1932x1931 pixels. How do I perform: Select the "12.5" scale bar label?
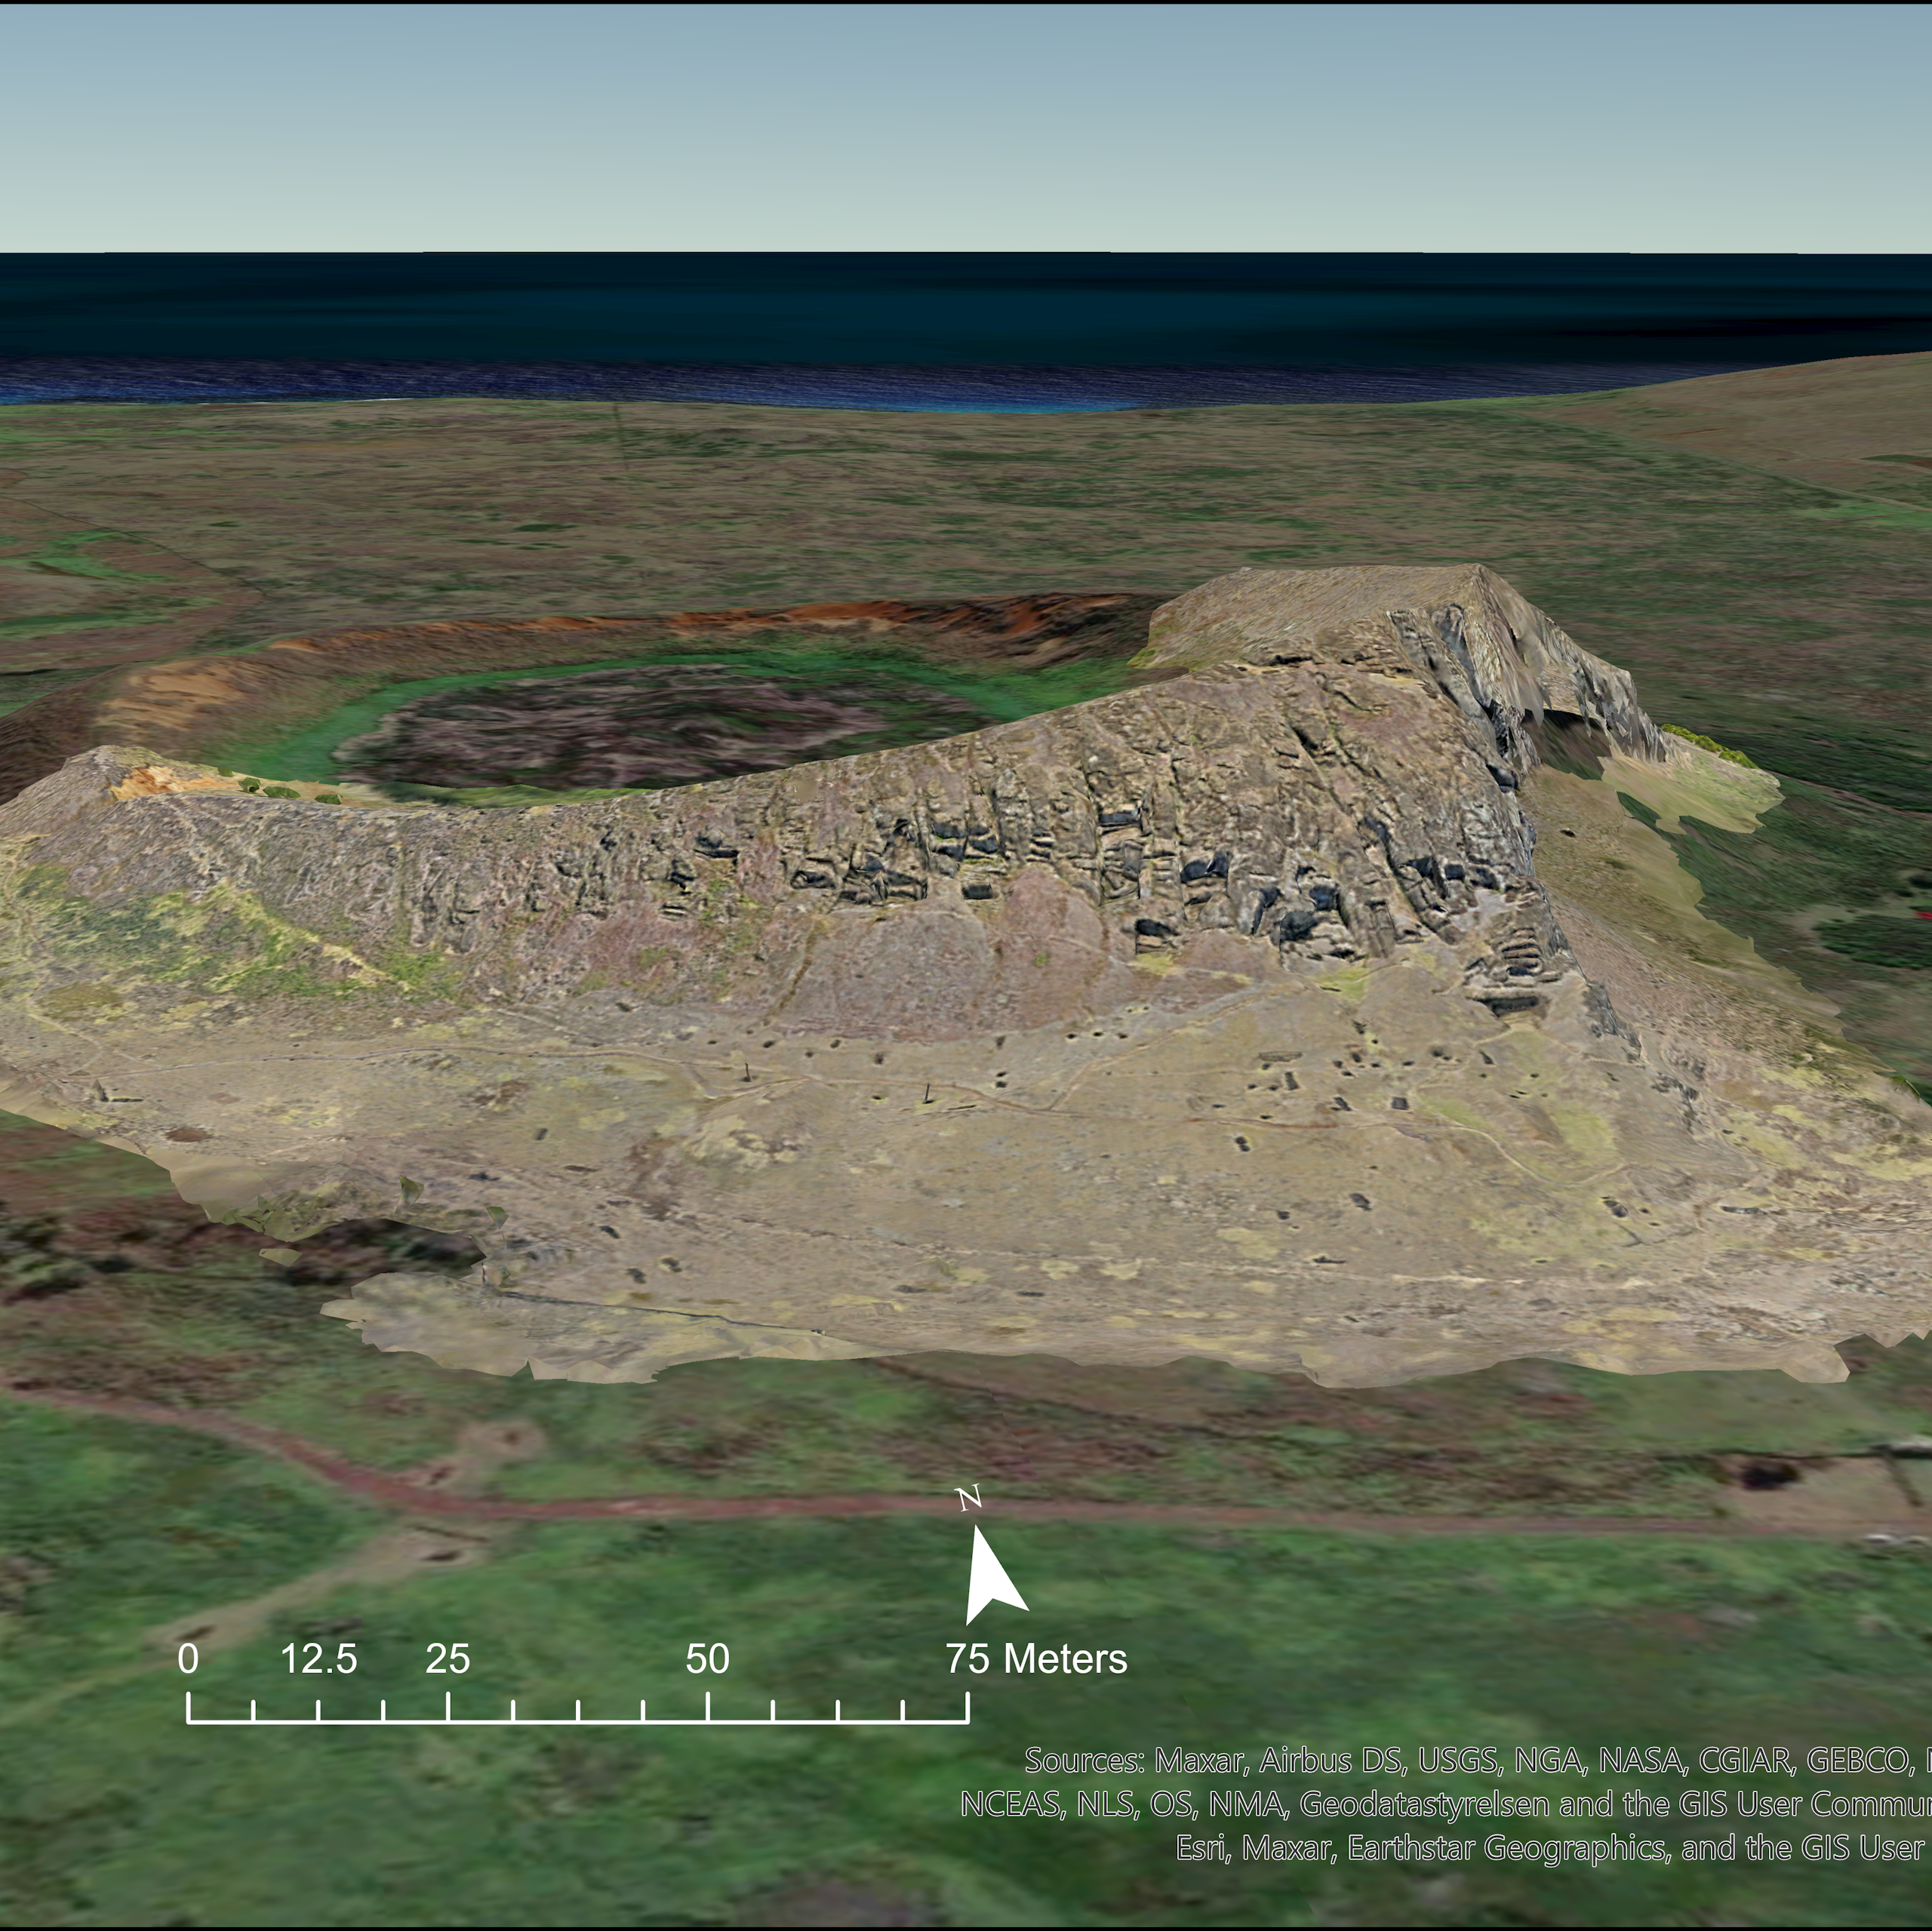pyautogui.click(x=318, y=1658)
